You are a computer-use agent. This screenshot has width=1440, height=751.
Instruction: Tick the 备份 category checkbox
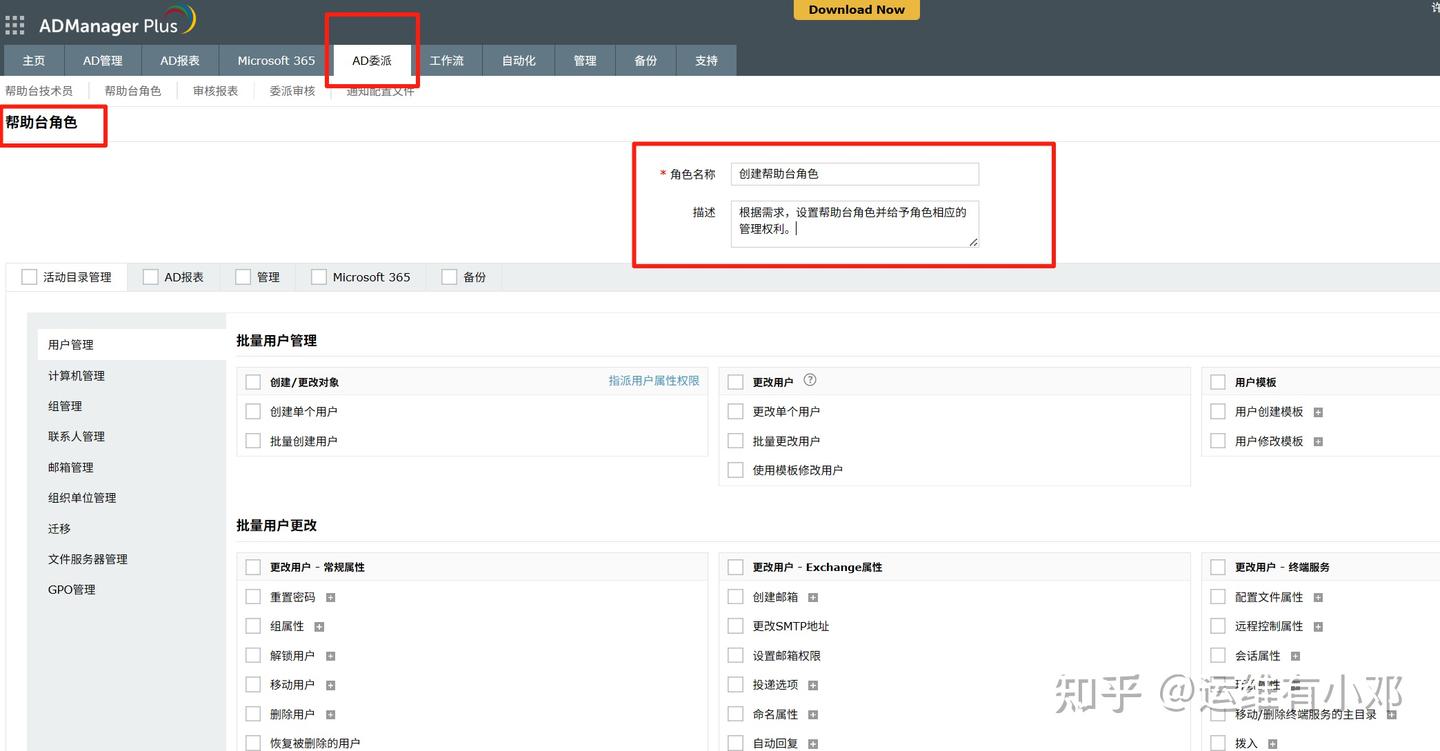coord(449,277)
